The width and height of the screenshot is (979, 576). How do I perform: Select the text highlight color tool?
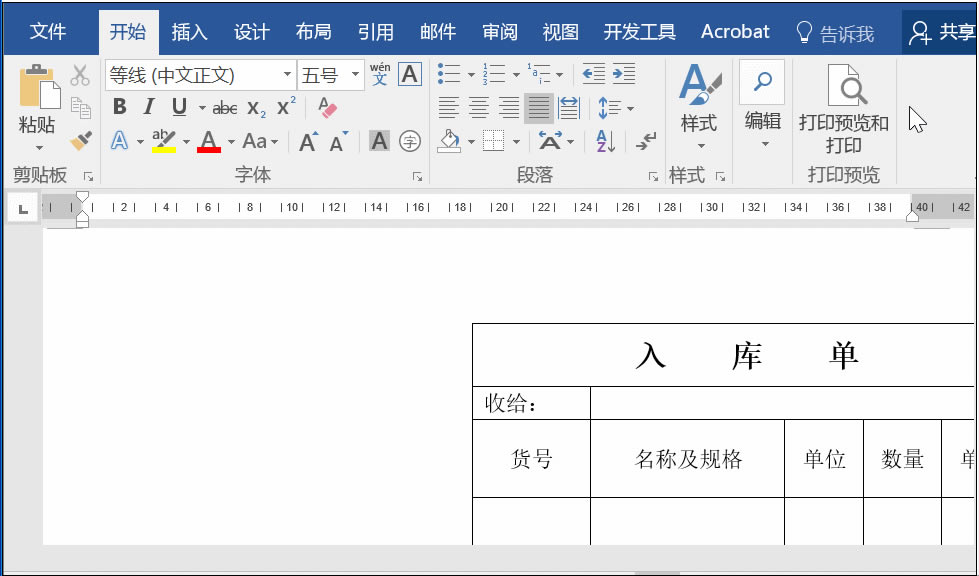tap(166, 142)
